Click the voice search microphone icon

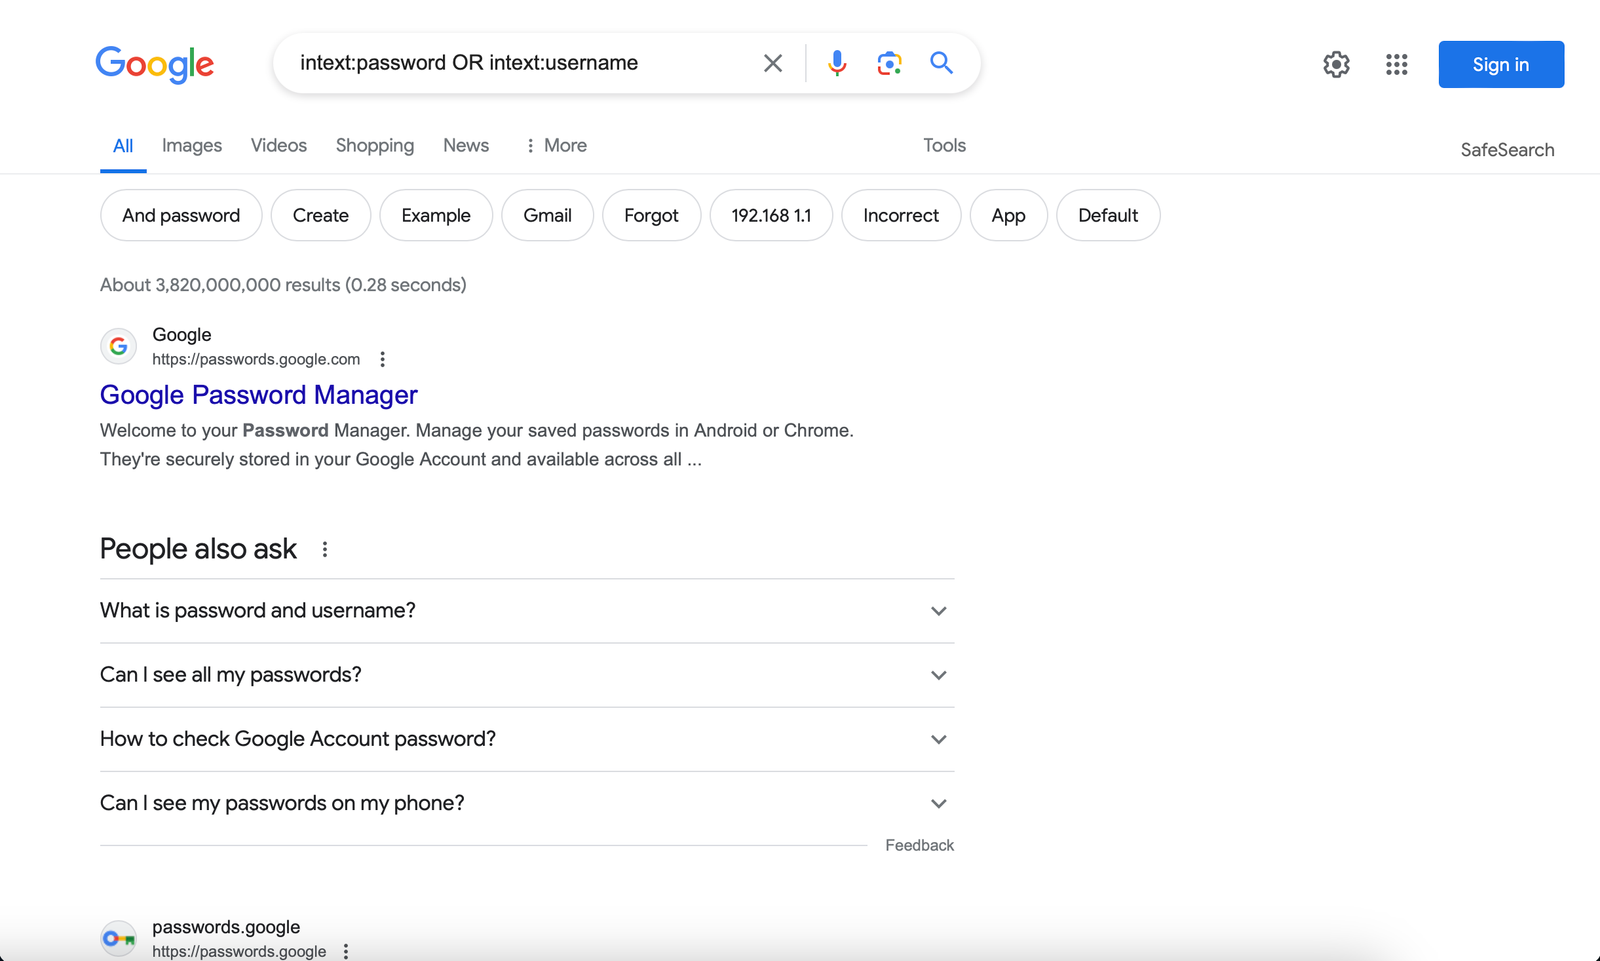pyautogui.click(x=837, y=63)
